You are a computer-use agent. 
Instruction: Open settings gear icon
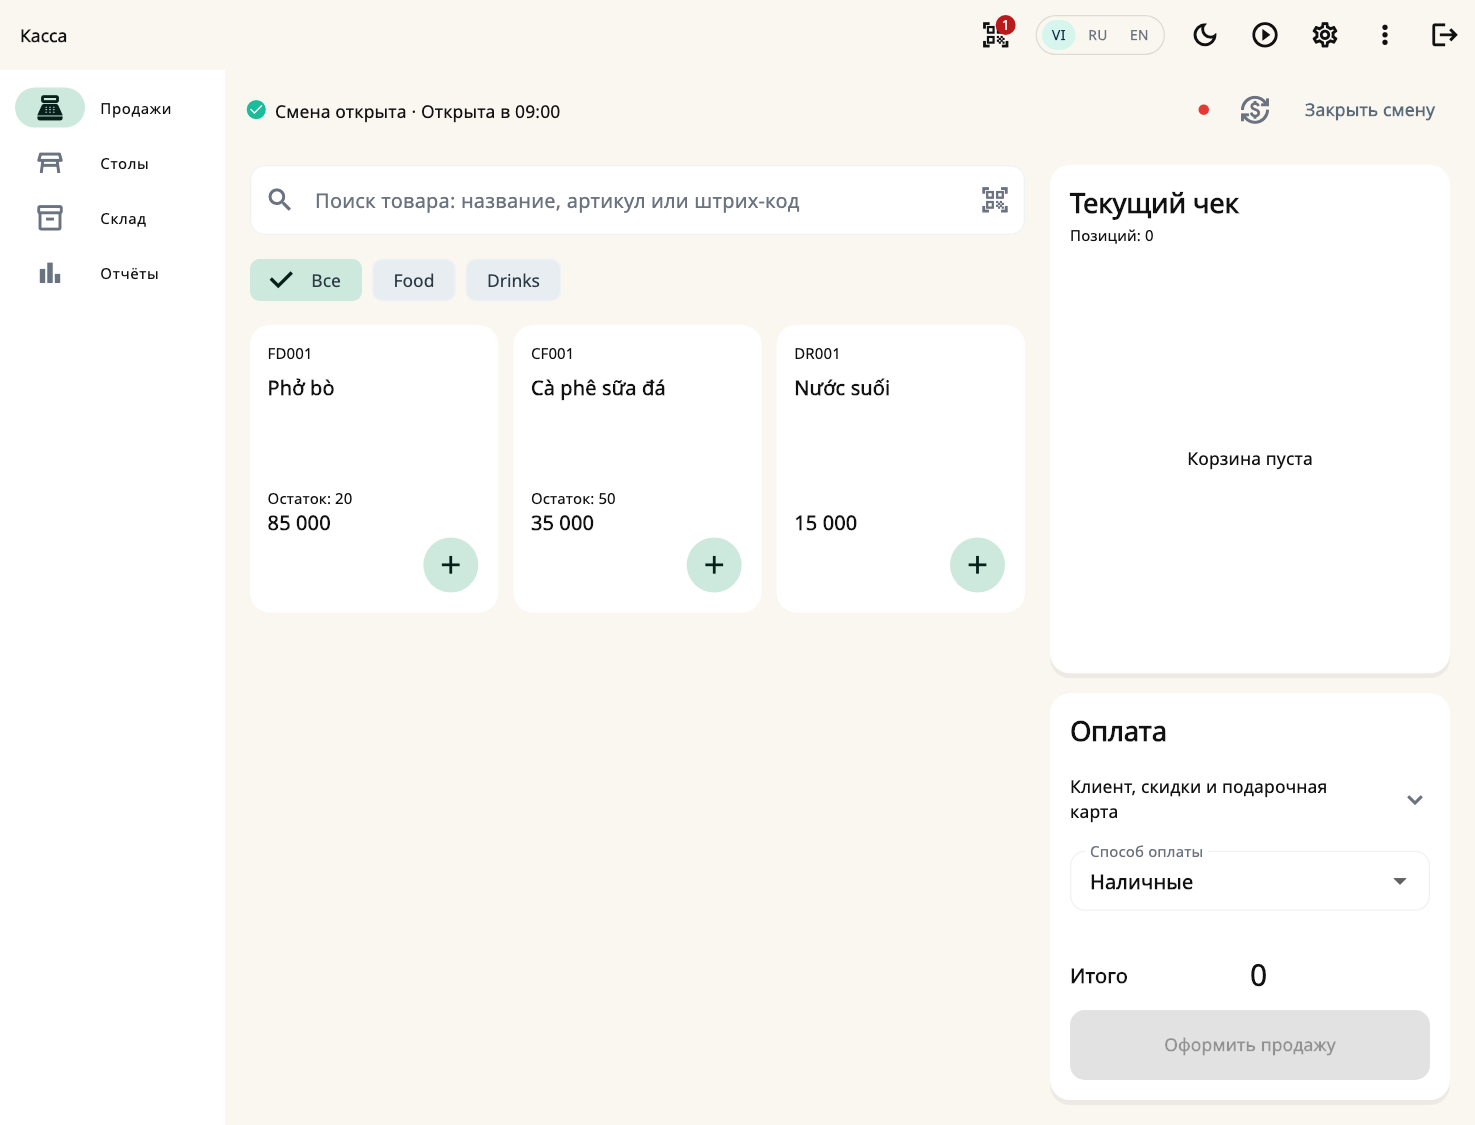coord(1325,35)
